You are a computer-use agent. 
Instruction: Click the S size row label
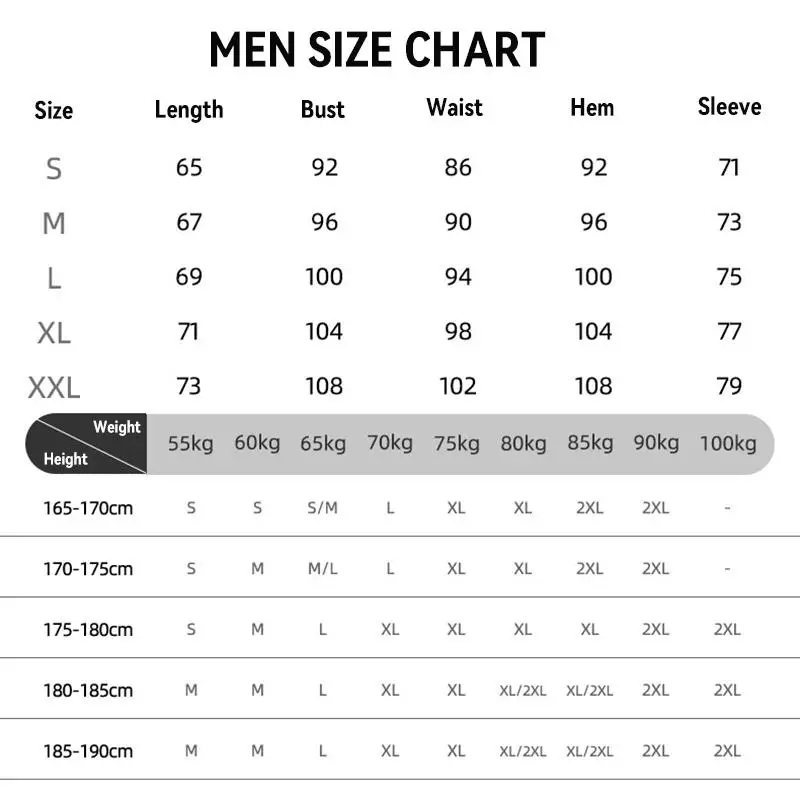[54, 169]
